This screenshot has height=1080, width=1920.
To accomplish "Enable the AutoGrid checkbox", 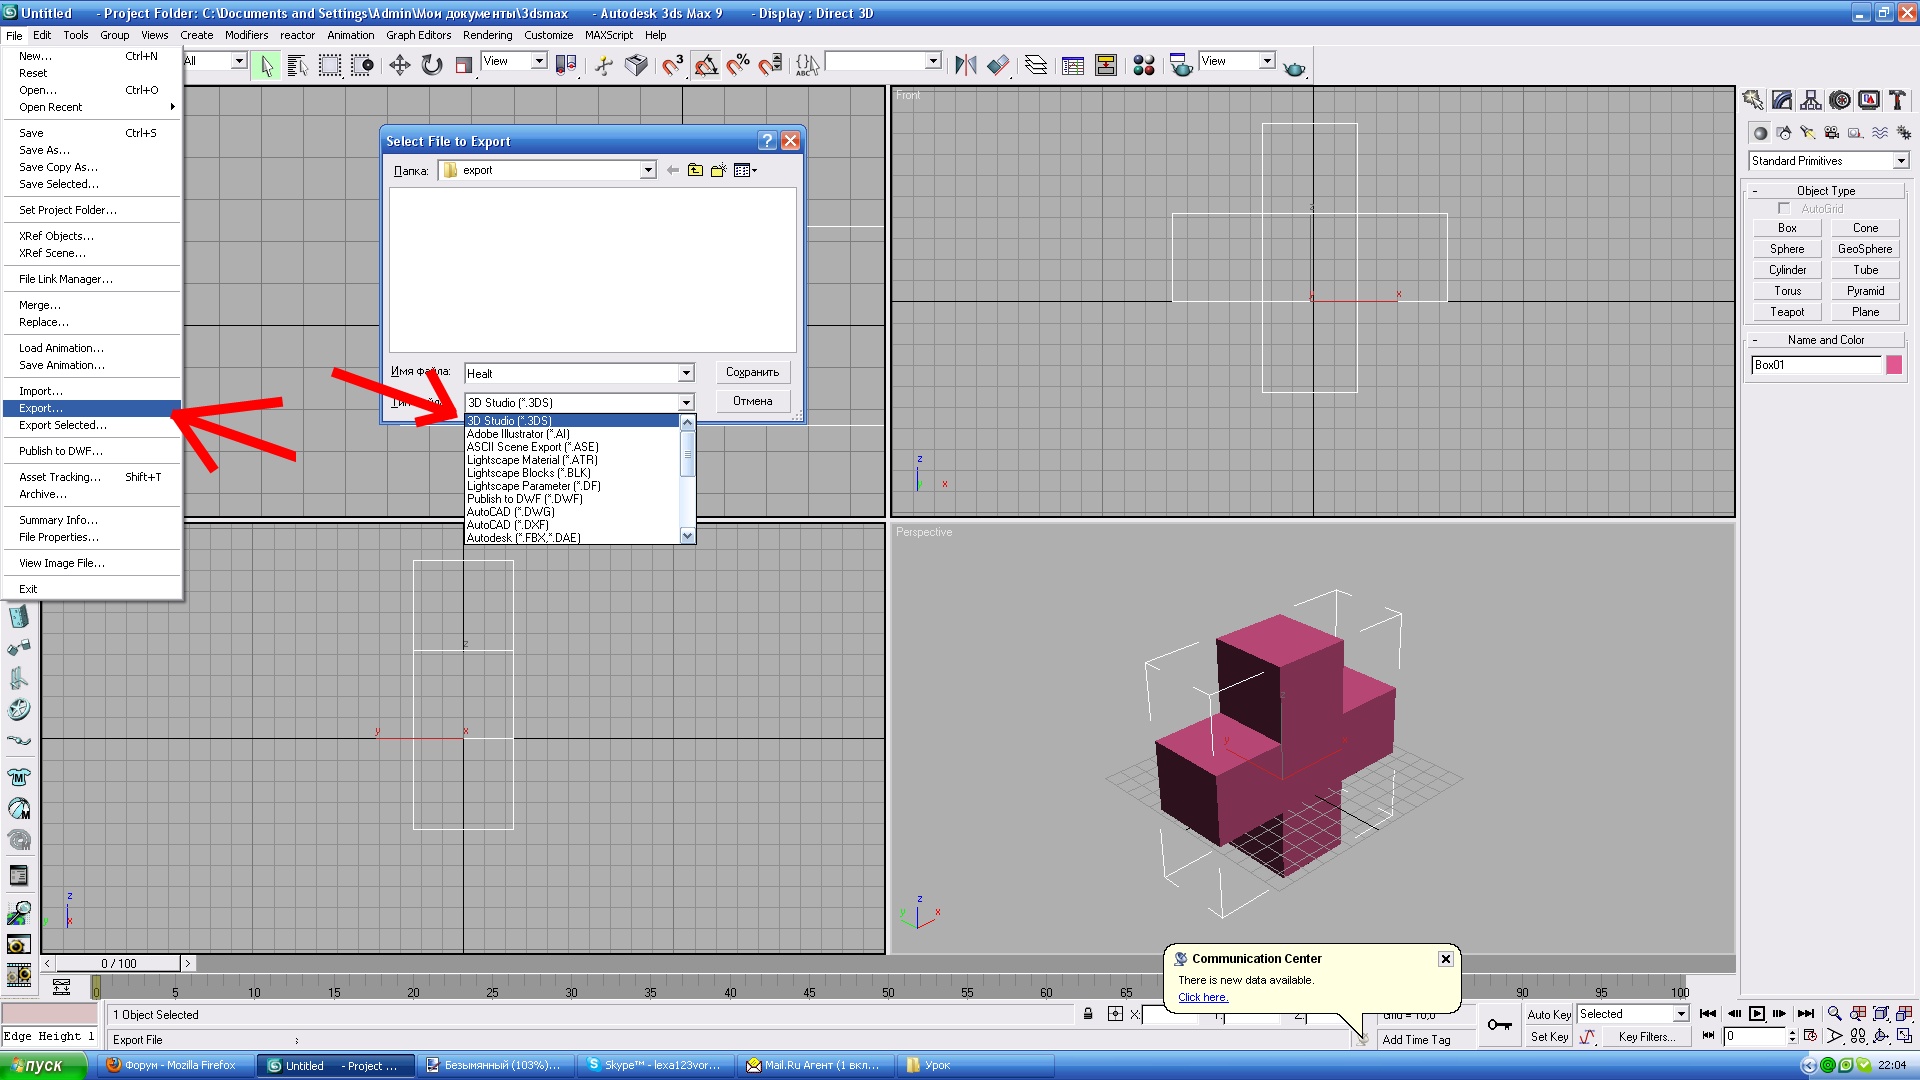I will tap(1784, 209).
